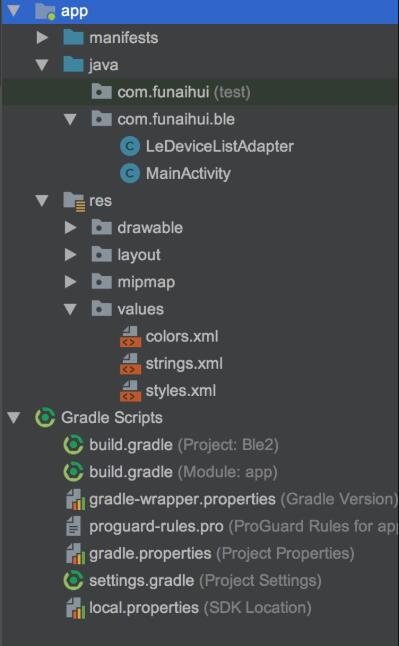Click the MainActivity class icon
The image size is (399, 646).
coord(130,173)
